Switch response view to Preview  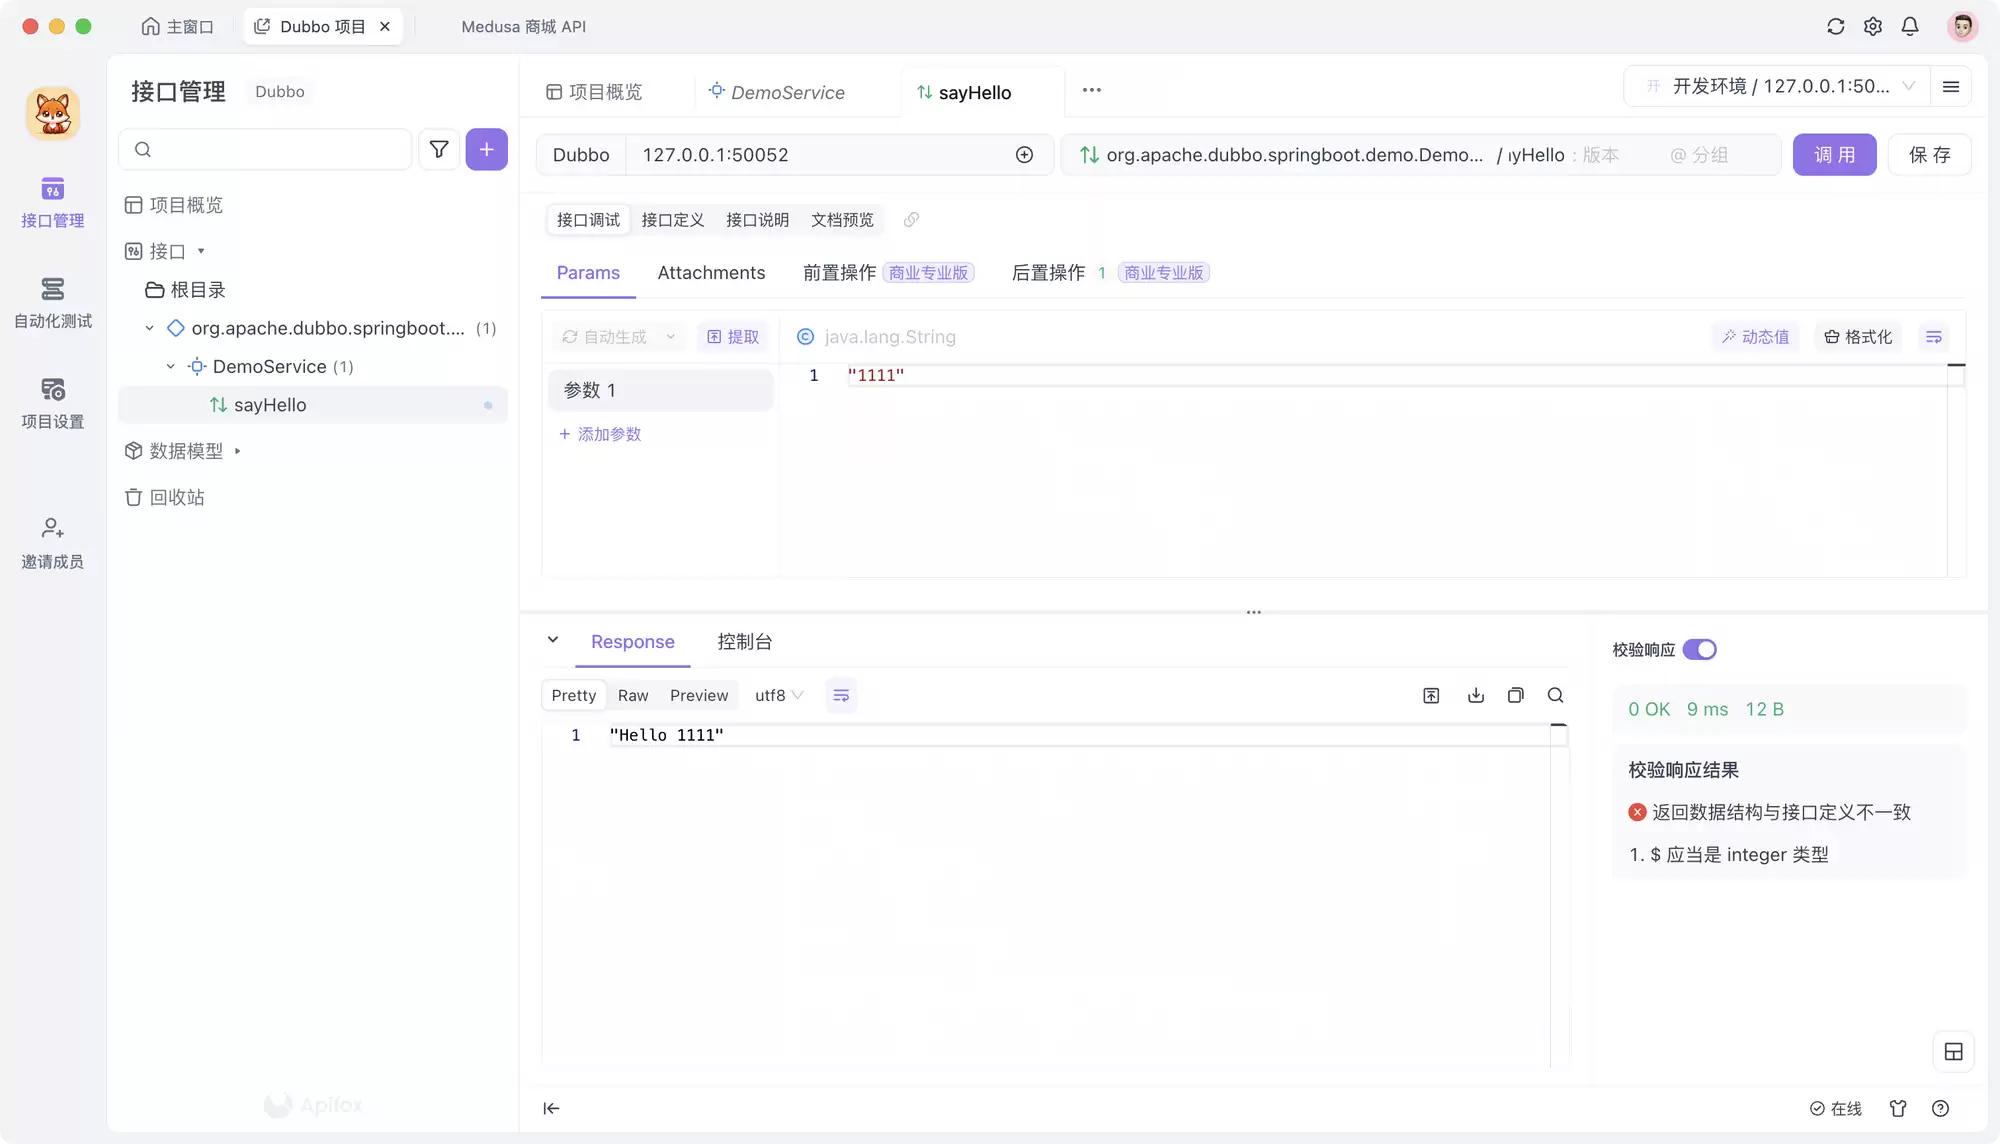point(699,695)
